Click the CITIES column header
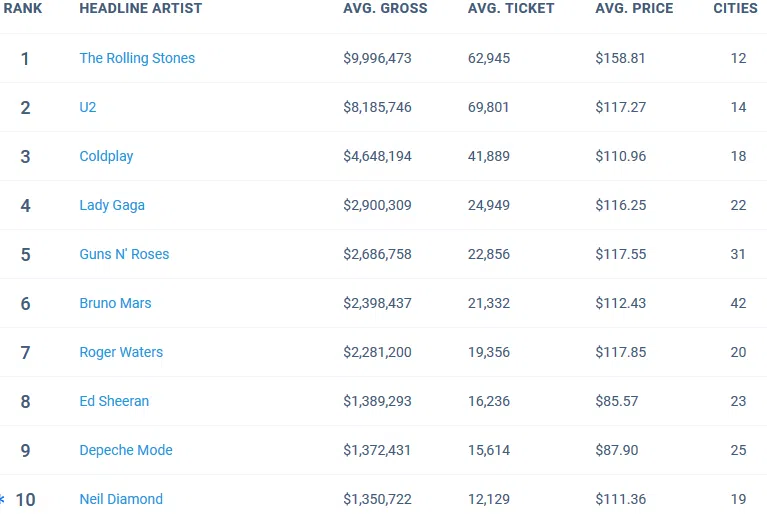Screen dimensions: 767x514 (735, 8)
